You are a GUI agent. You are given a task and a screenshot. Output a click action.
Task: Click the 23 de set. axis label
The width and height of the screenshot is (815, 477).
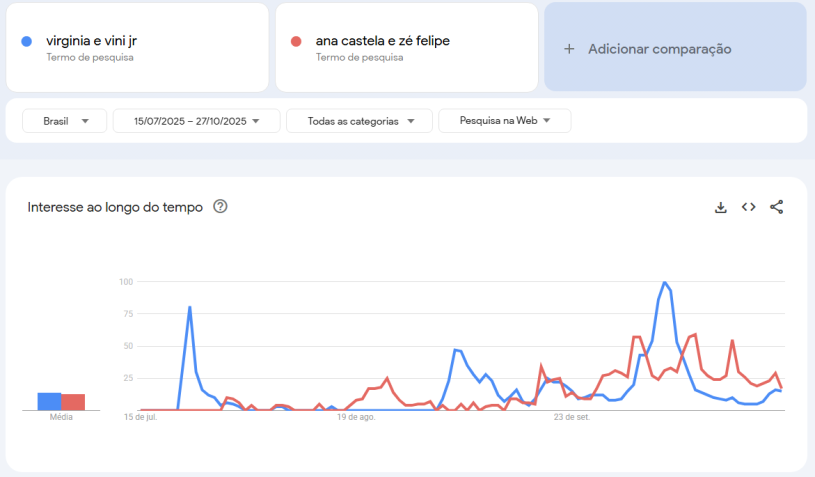[572, 417]
